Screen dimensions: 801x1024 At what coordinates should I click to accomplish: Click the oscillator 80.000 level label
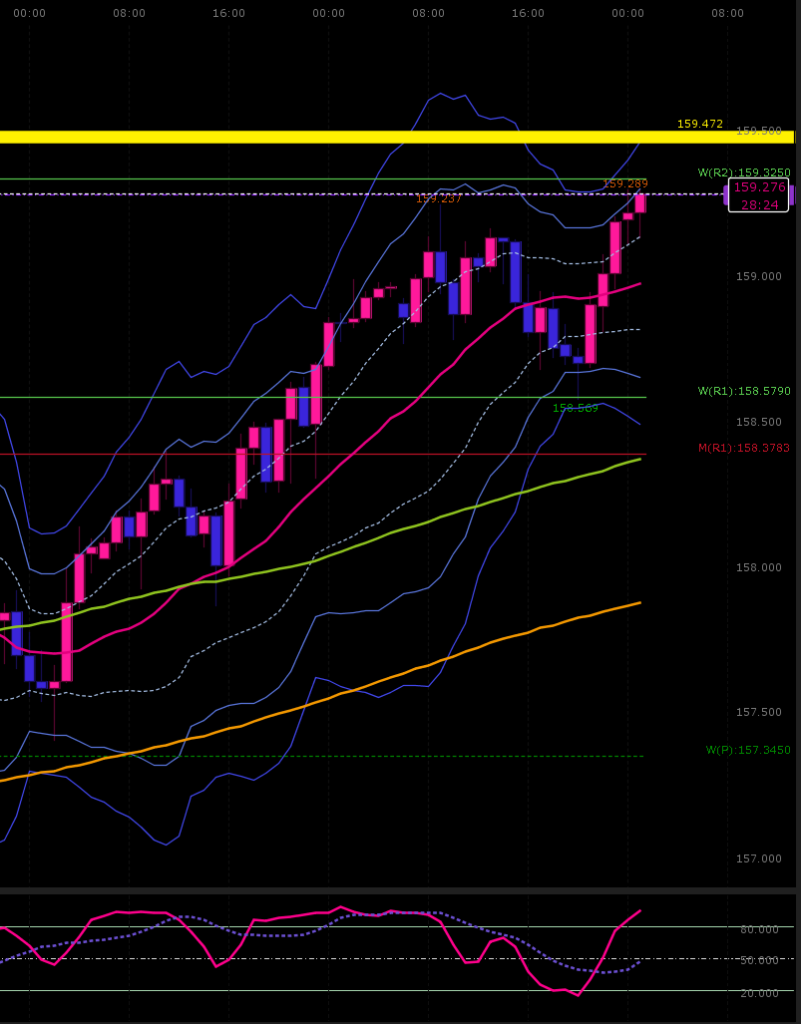click(759, 930)
